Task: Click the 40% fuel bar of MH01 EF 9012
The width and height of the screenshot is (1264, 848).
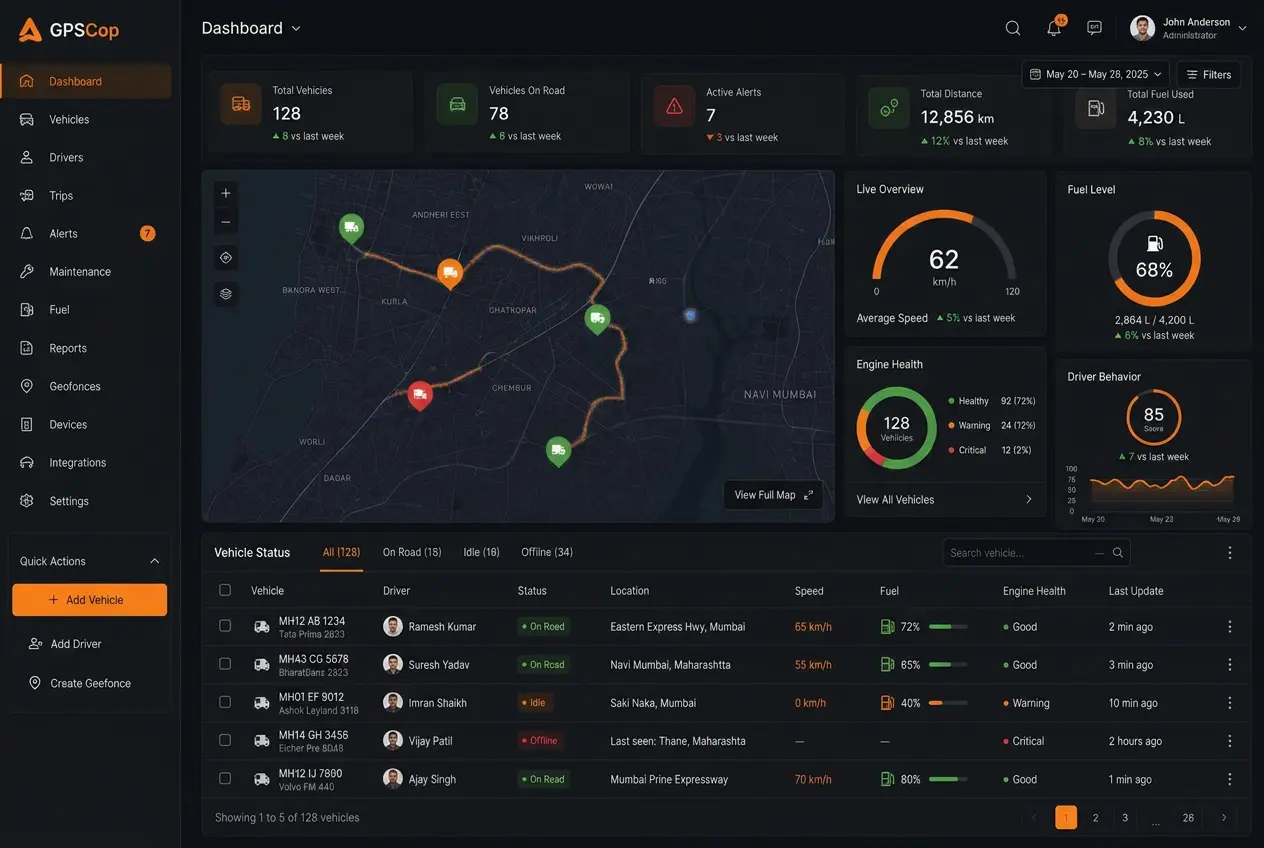Action: pos(948,703)
